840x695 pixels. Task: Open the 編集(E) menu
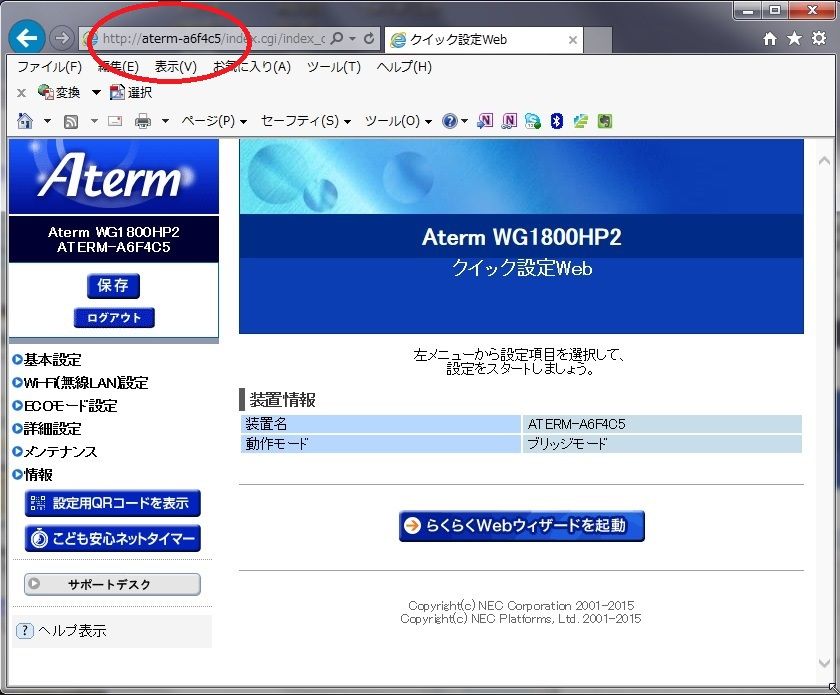pos(118,66)
